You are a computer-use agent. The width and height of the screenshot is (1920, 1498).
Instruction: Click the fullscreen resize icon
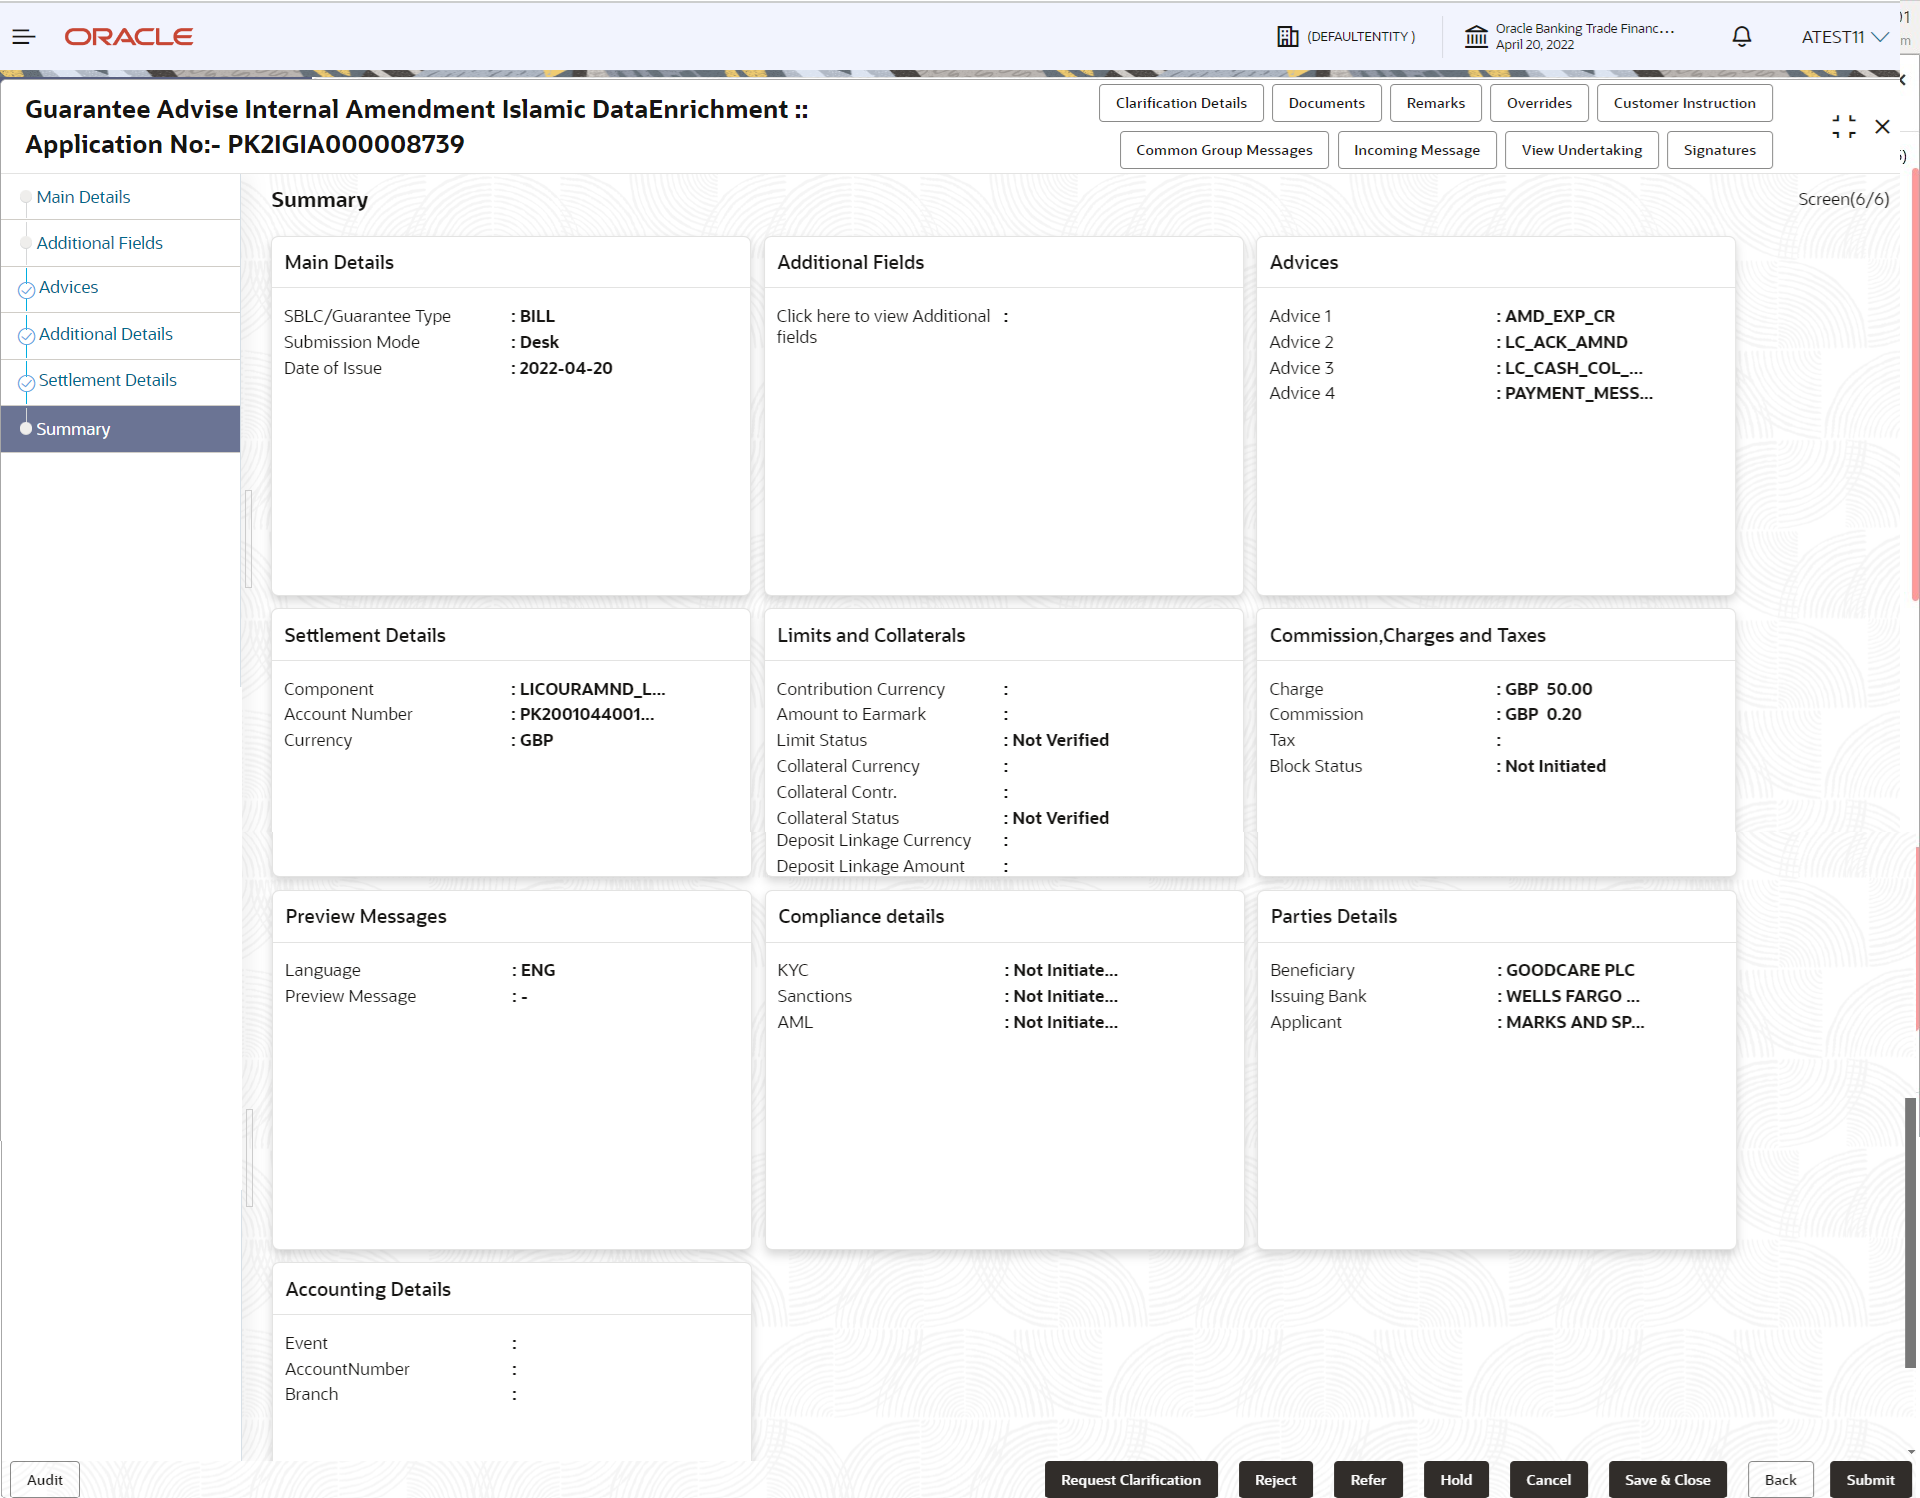(1844, 126)
